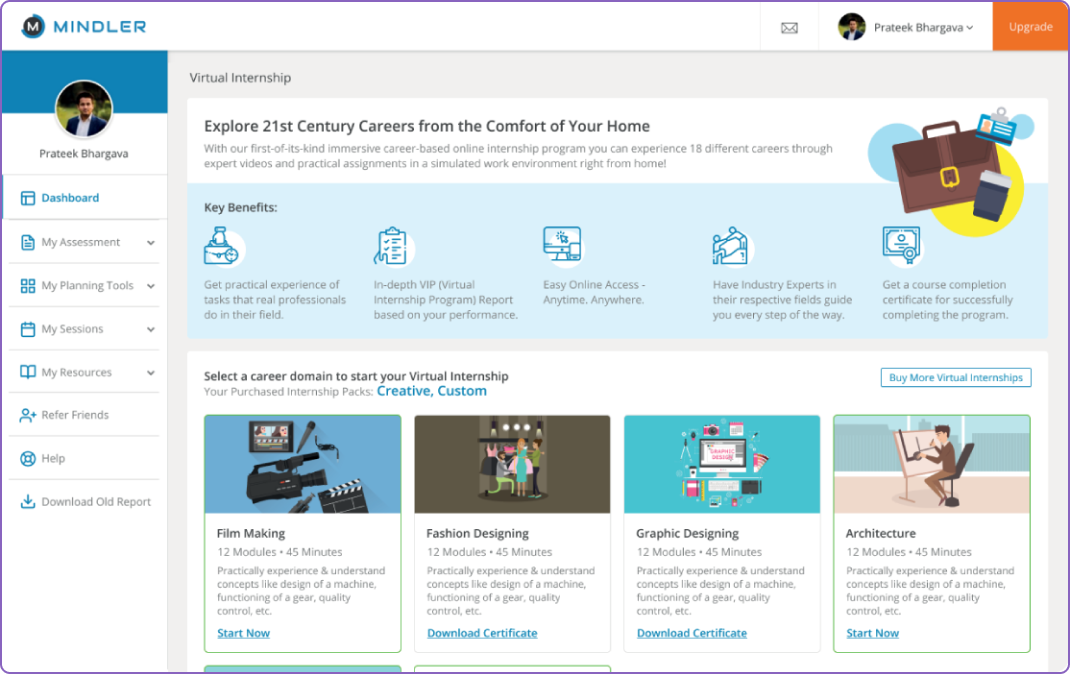Open the Graphic Designing card thumbnail
The image size is (1070, 674).
point(722,464)
